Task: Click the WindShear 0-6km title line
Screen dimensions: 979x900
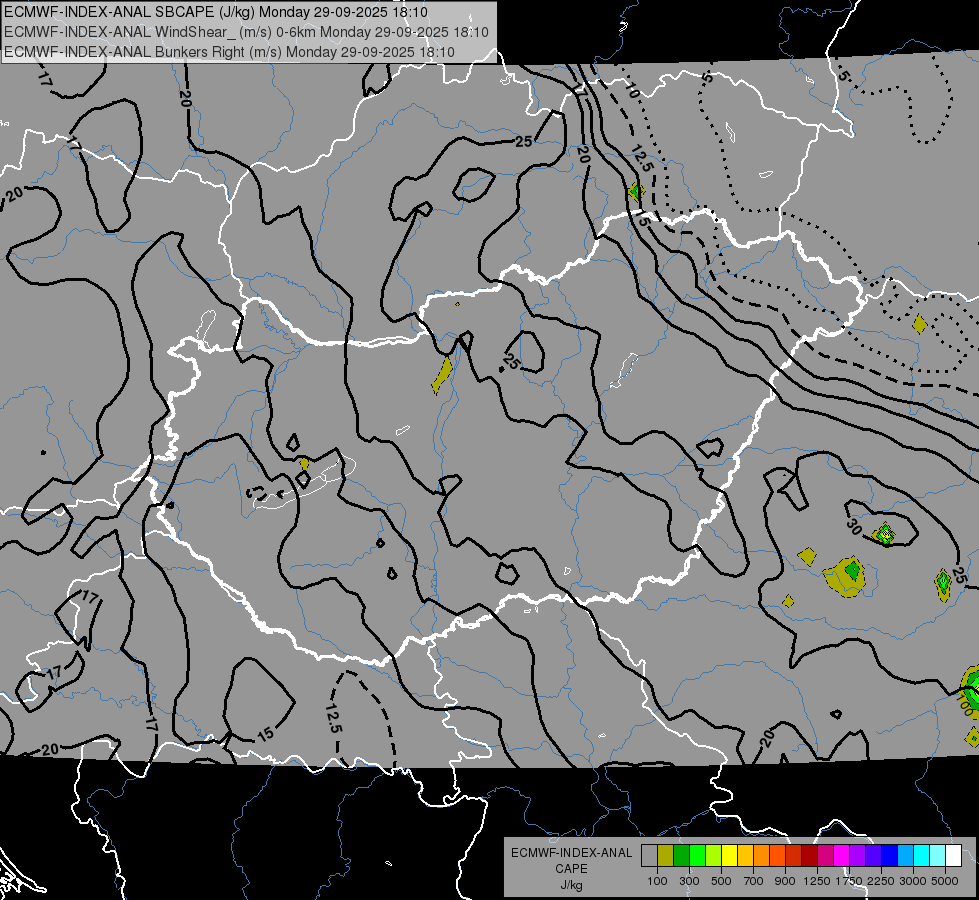Action: 246,32
